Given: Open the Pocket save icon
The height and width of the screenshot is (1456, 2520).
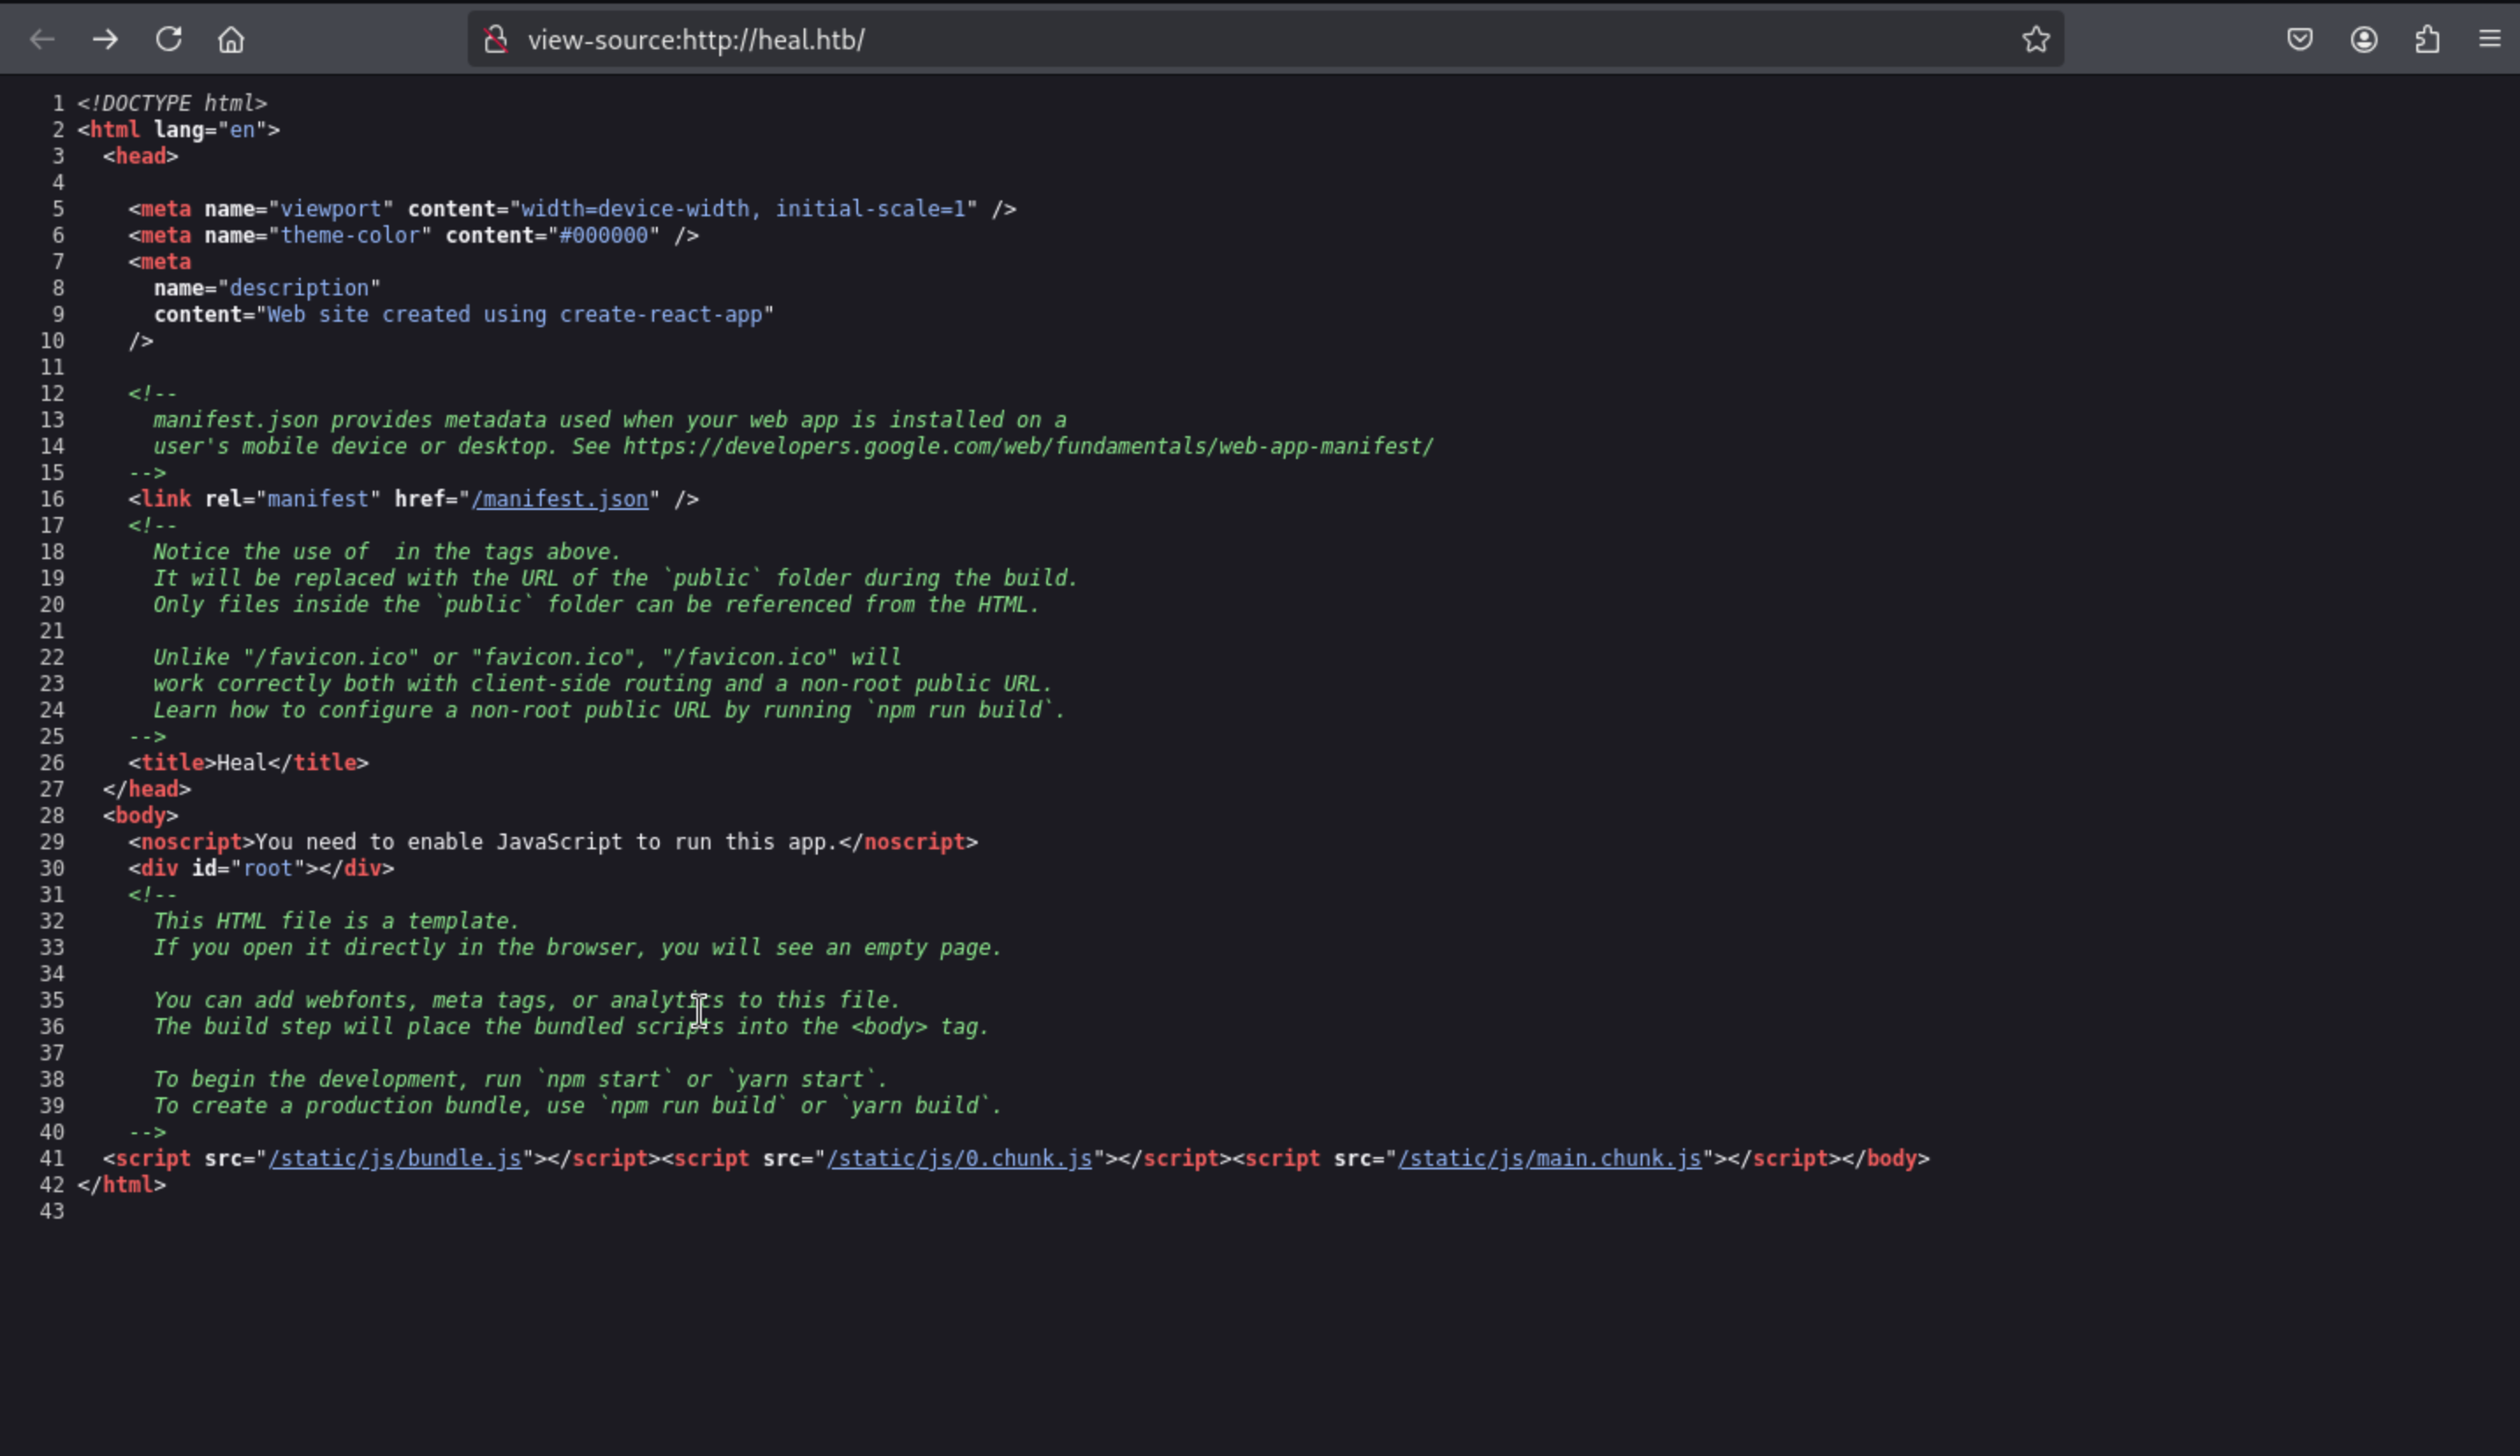Looking at the screenshot, I should tap(2299, 40).
